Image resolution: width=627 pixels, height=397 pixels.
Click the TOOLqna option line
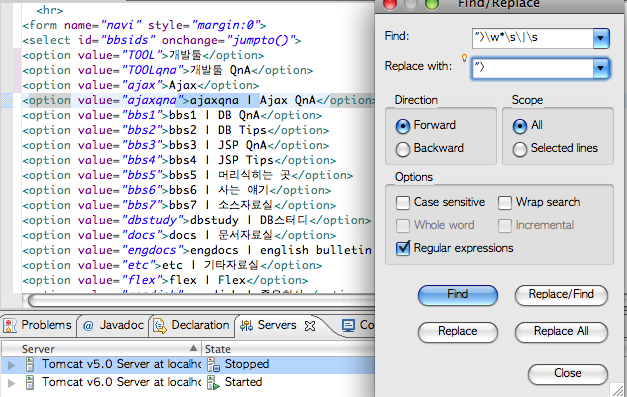point(168,70)
